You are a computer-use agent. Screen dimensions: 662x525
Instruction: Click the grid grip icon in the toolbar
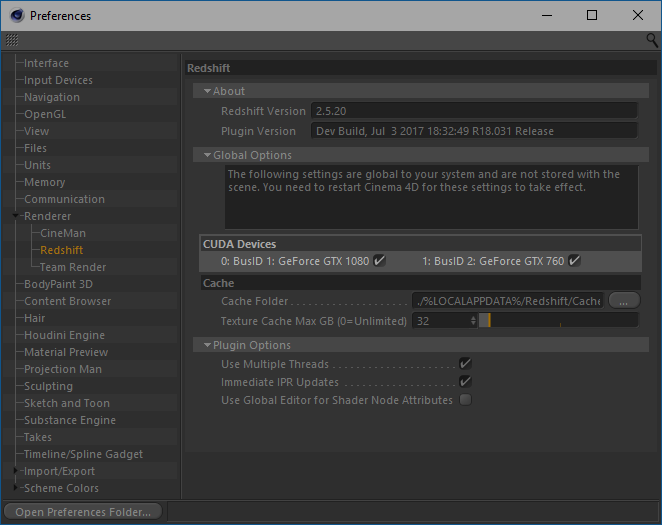coord(12,40)
